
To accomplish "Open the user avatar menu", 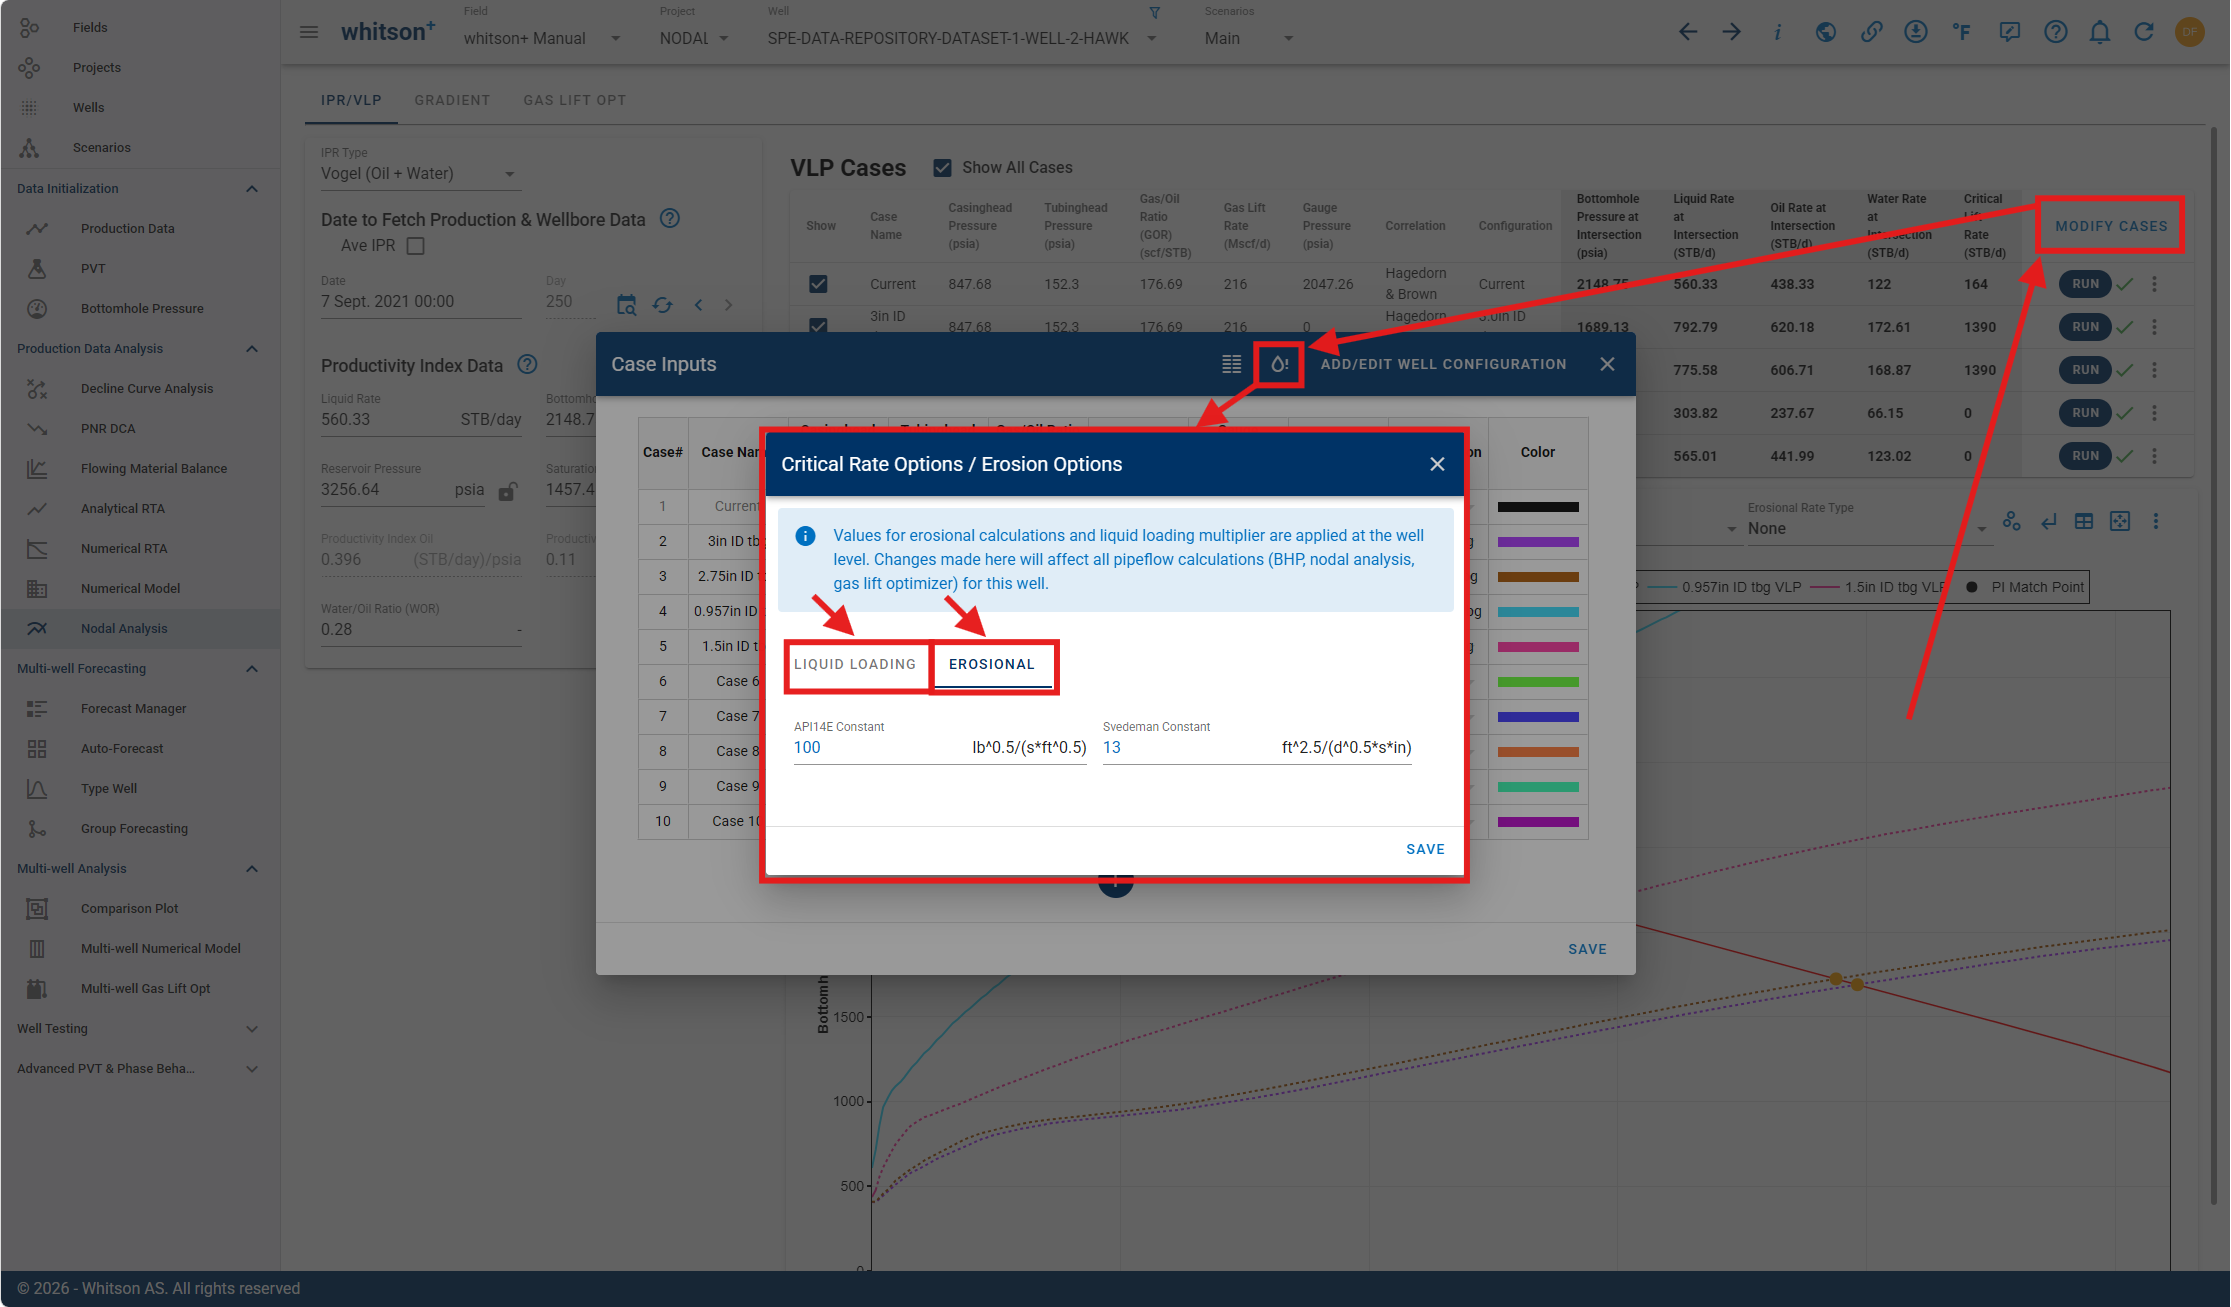I will point(2190,32).
